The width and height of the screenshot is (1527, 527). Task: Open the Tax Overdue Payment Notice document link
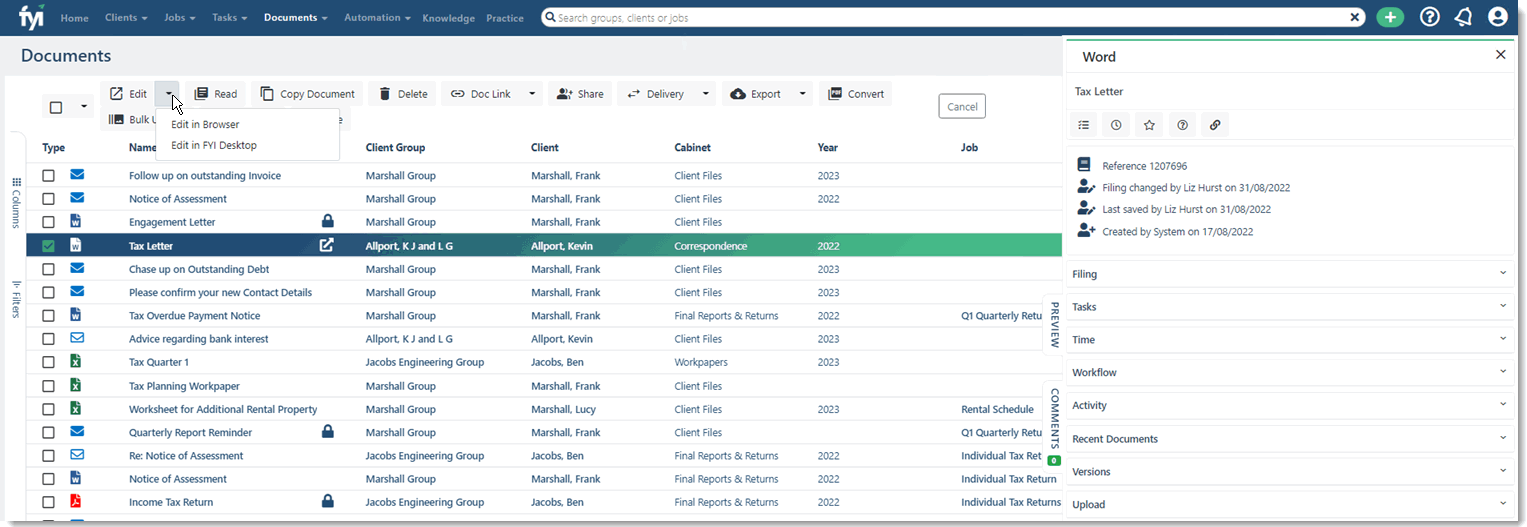pyautogui.click(x=195, y=315)
